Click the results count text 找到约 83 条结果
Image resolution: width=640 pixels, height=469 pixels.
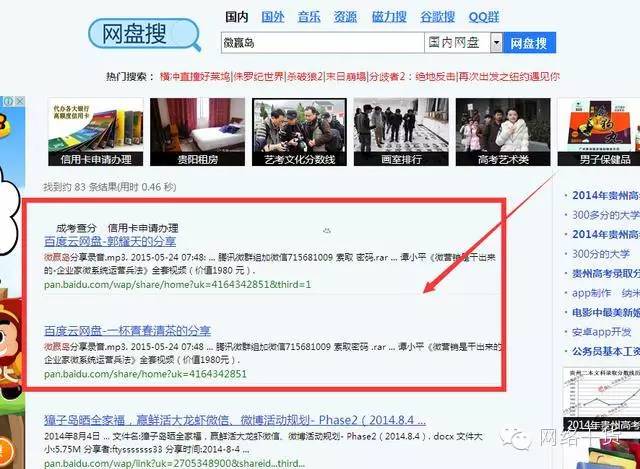coord(110,187)
